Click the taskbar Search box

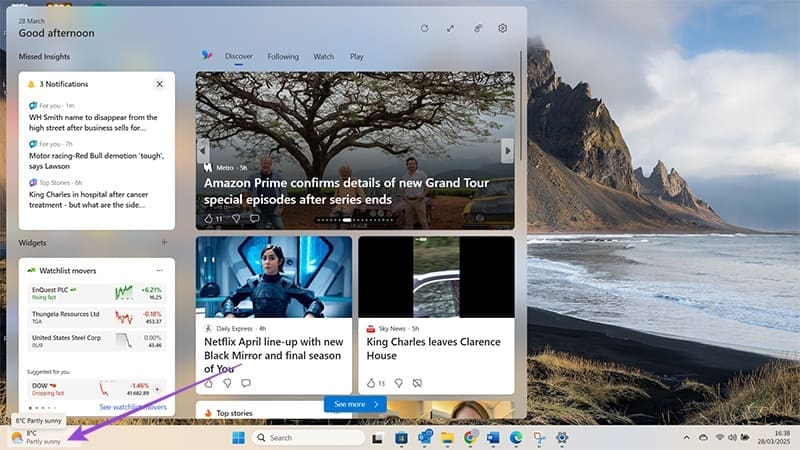(x=310, y=438)
